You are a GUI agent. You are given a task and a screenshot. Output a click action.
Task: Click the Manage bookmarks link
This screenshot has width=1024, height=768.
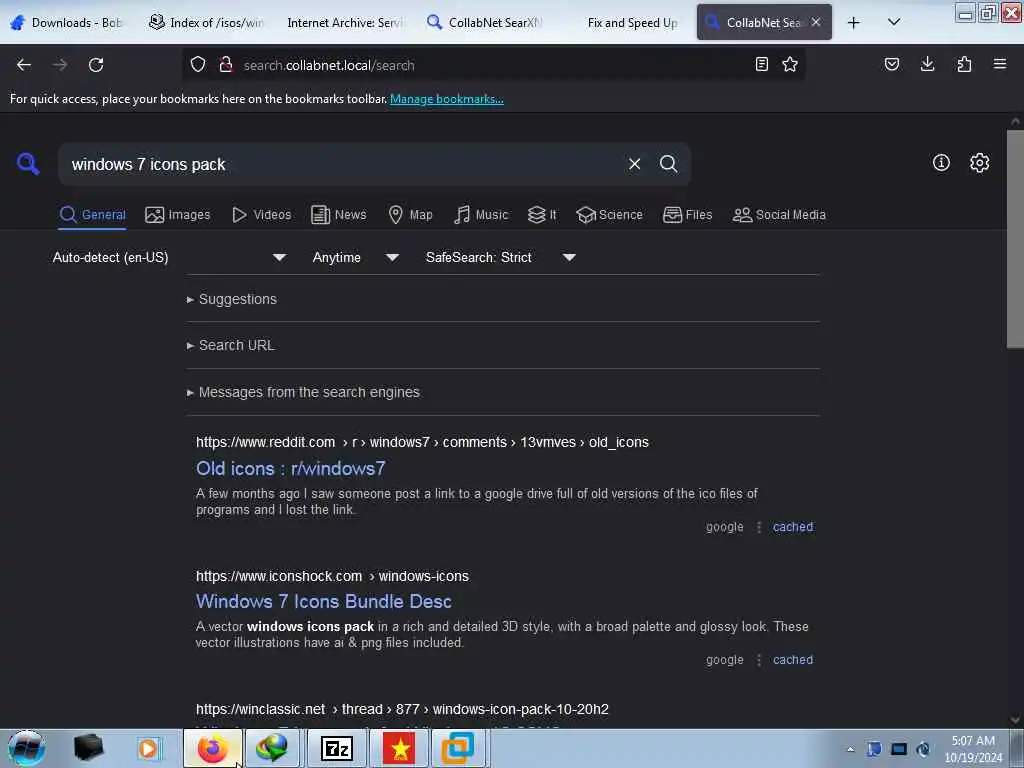[x=447, y=99]
